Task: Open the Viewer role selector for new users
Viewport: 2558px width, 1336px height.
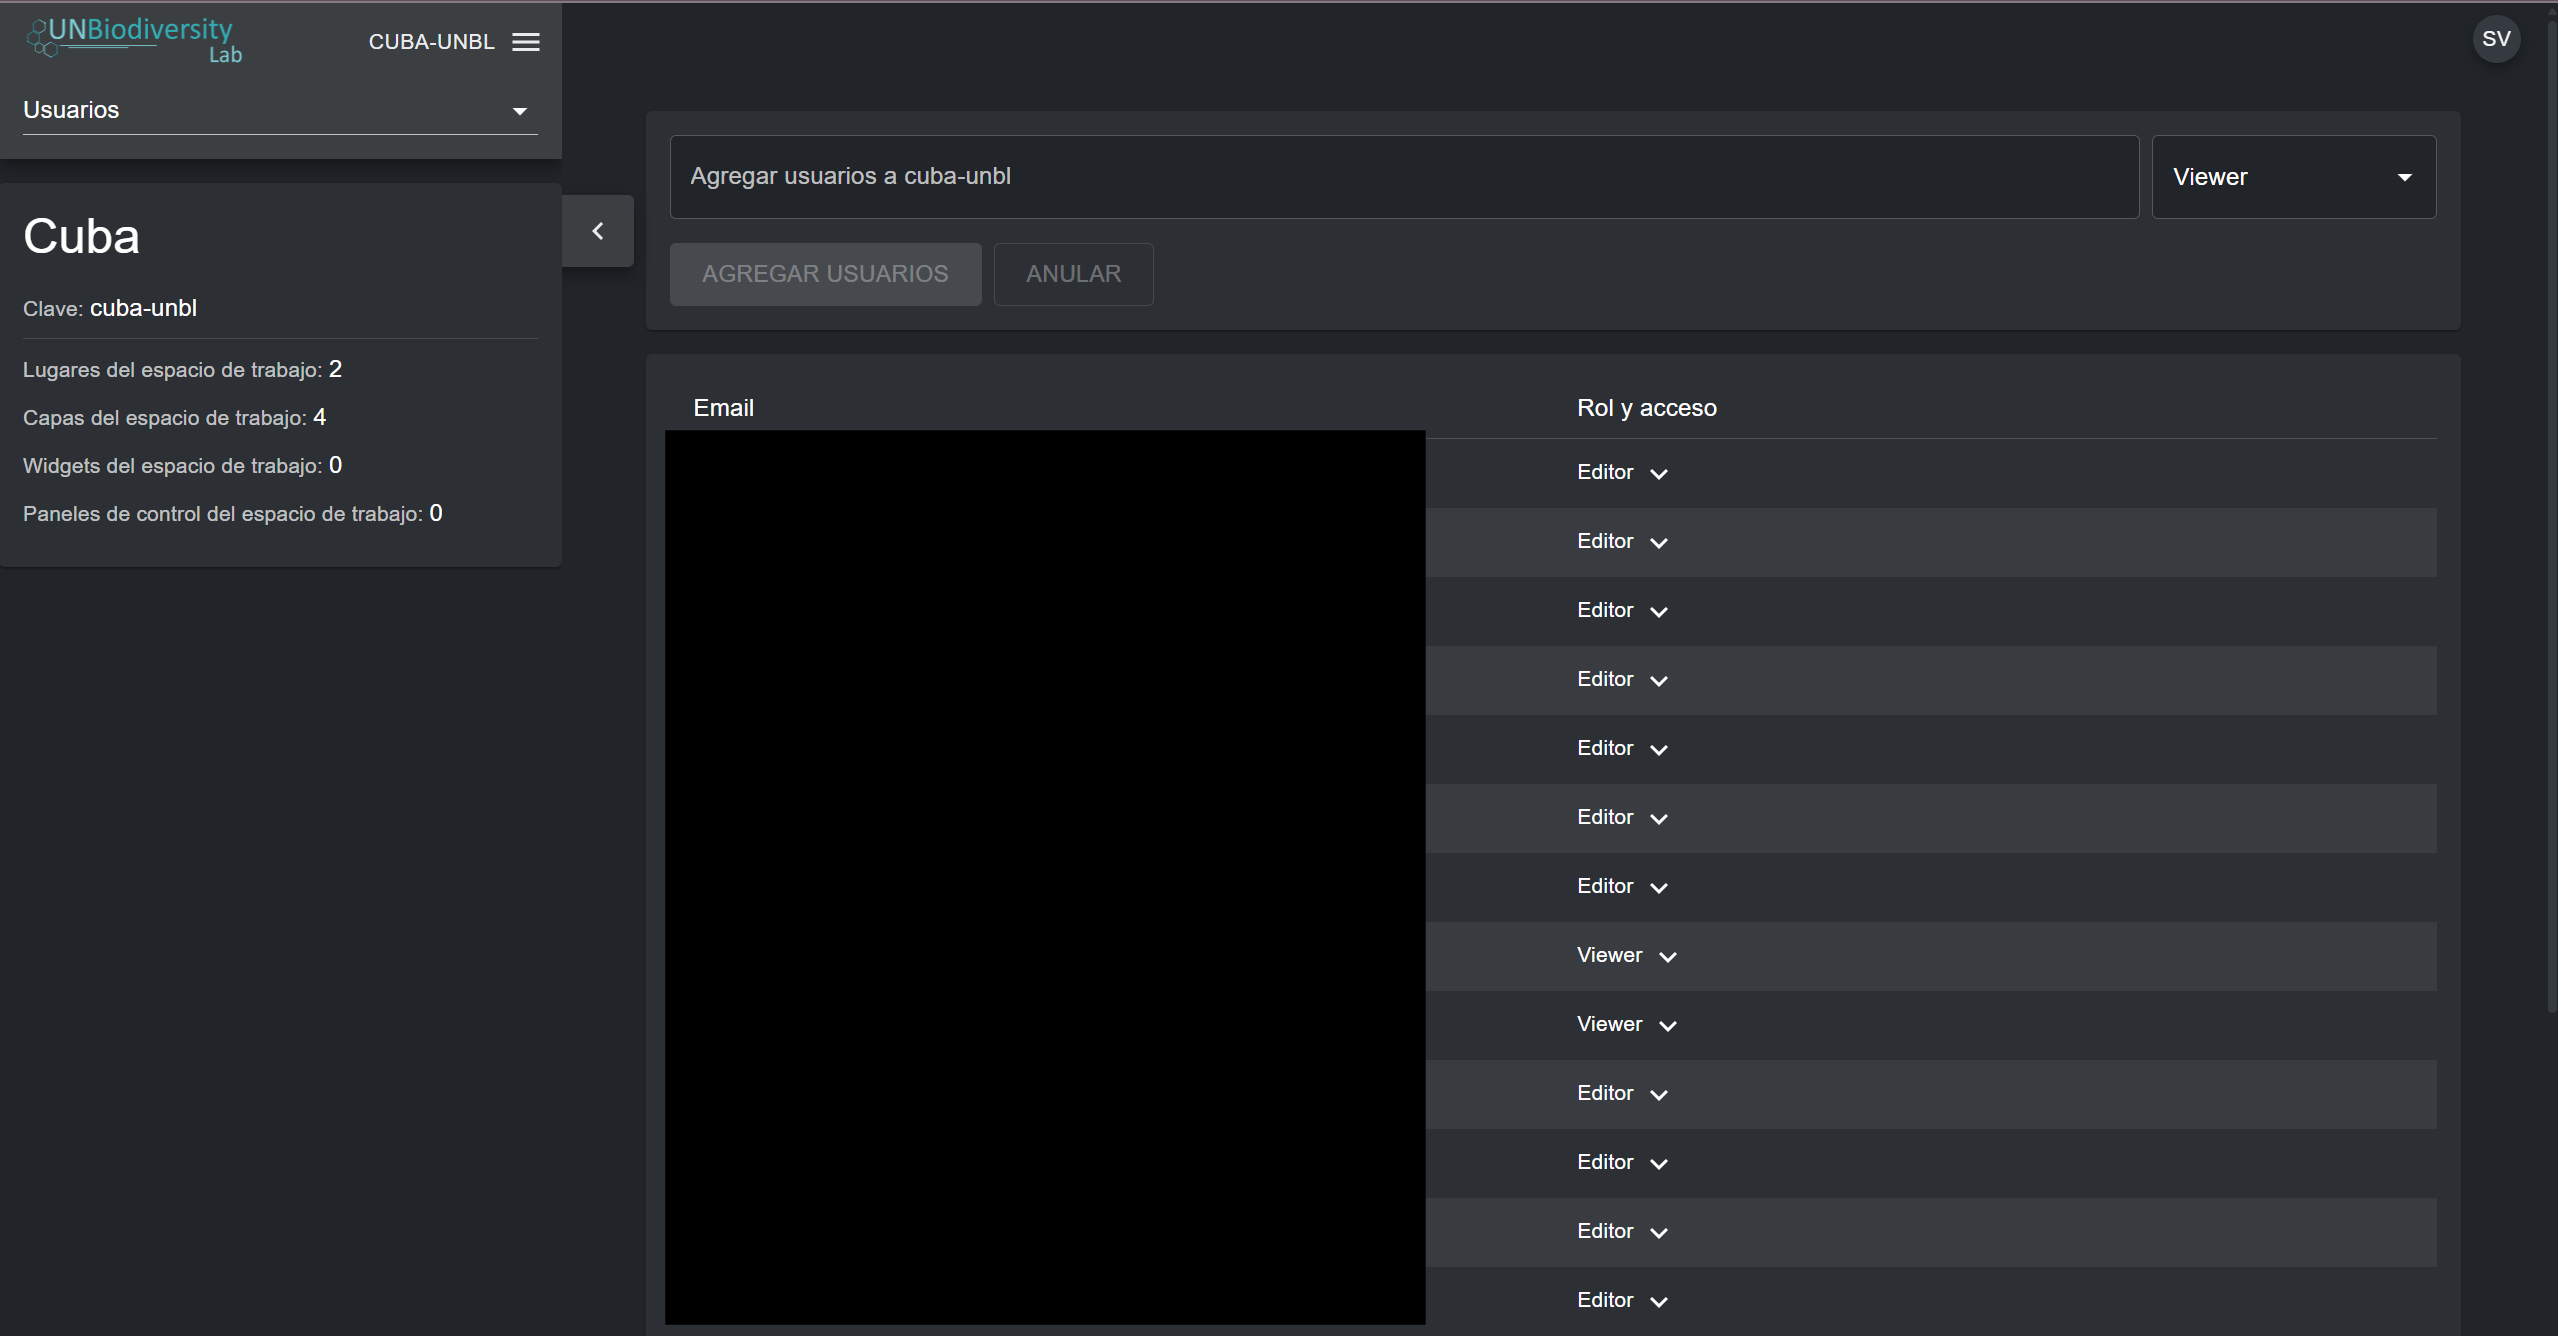Action: pos(2292,177)
